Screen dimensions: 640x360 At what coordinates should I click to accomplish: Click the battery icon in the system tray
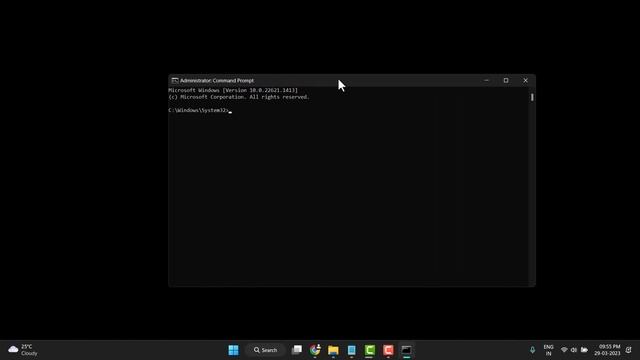pyautogui.click(x=584, y=350)
